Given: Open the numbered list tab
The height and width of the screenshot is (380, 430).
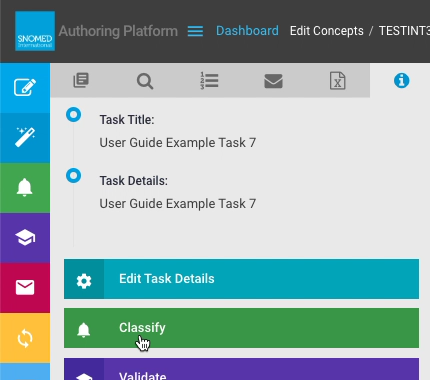Looking at the screenshot, I should tap(209, 81).
